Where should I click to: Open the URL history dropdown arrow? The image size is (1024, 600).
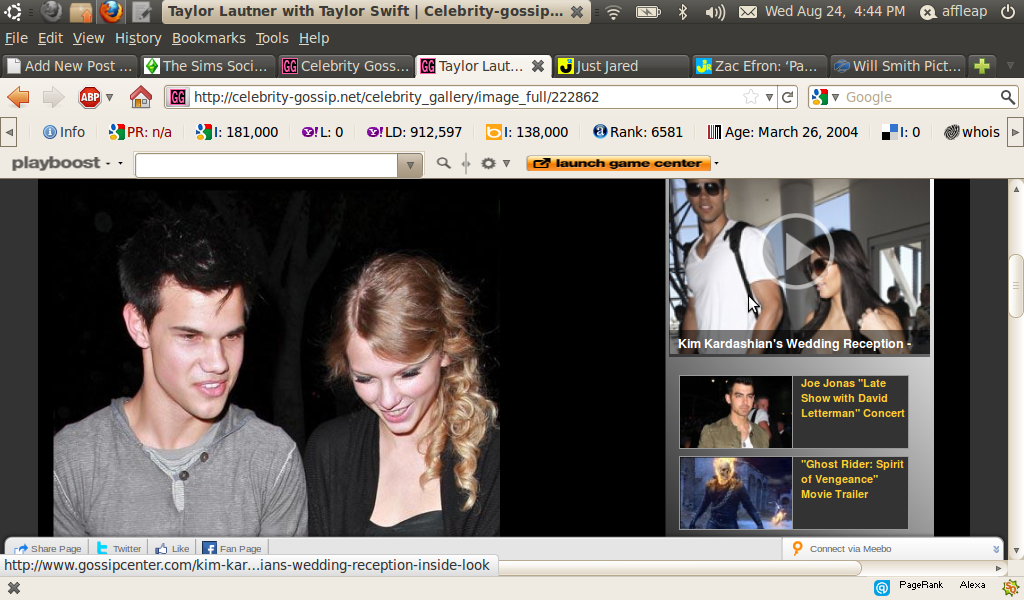pos(769,97)
